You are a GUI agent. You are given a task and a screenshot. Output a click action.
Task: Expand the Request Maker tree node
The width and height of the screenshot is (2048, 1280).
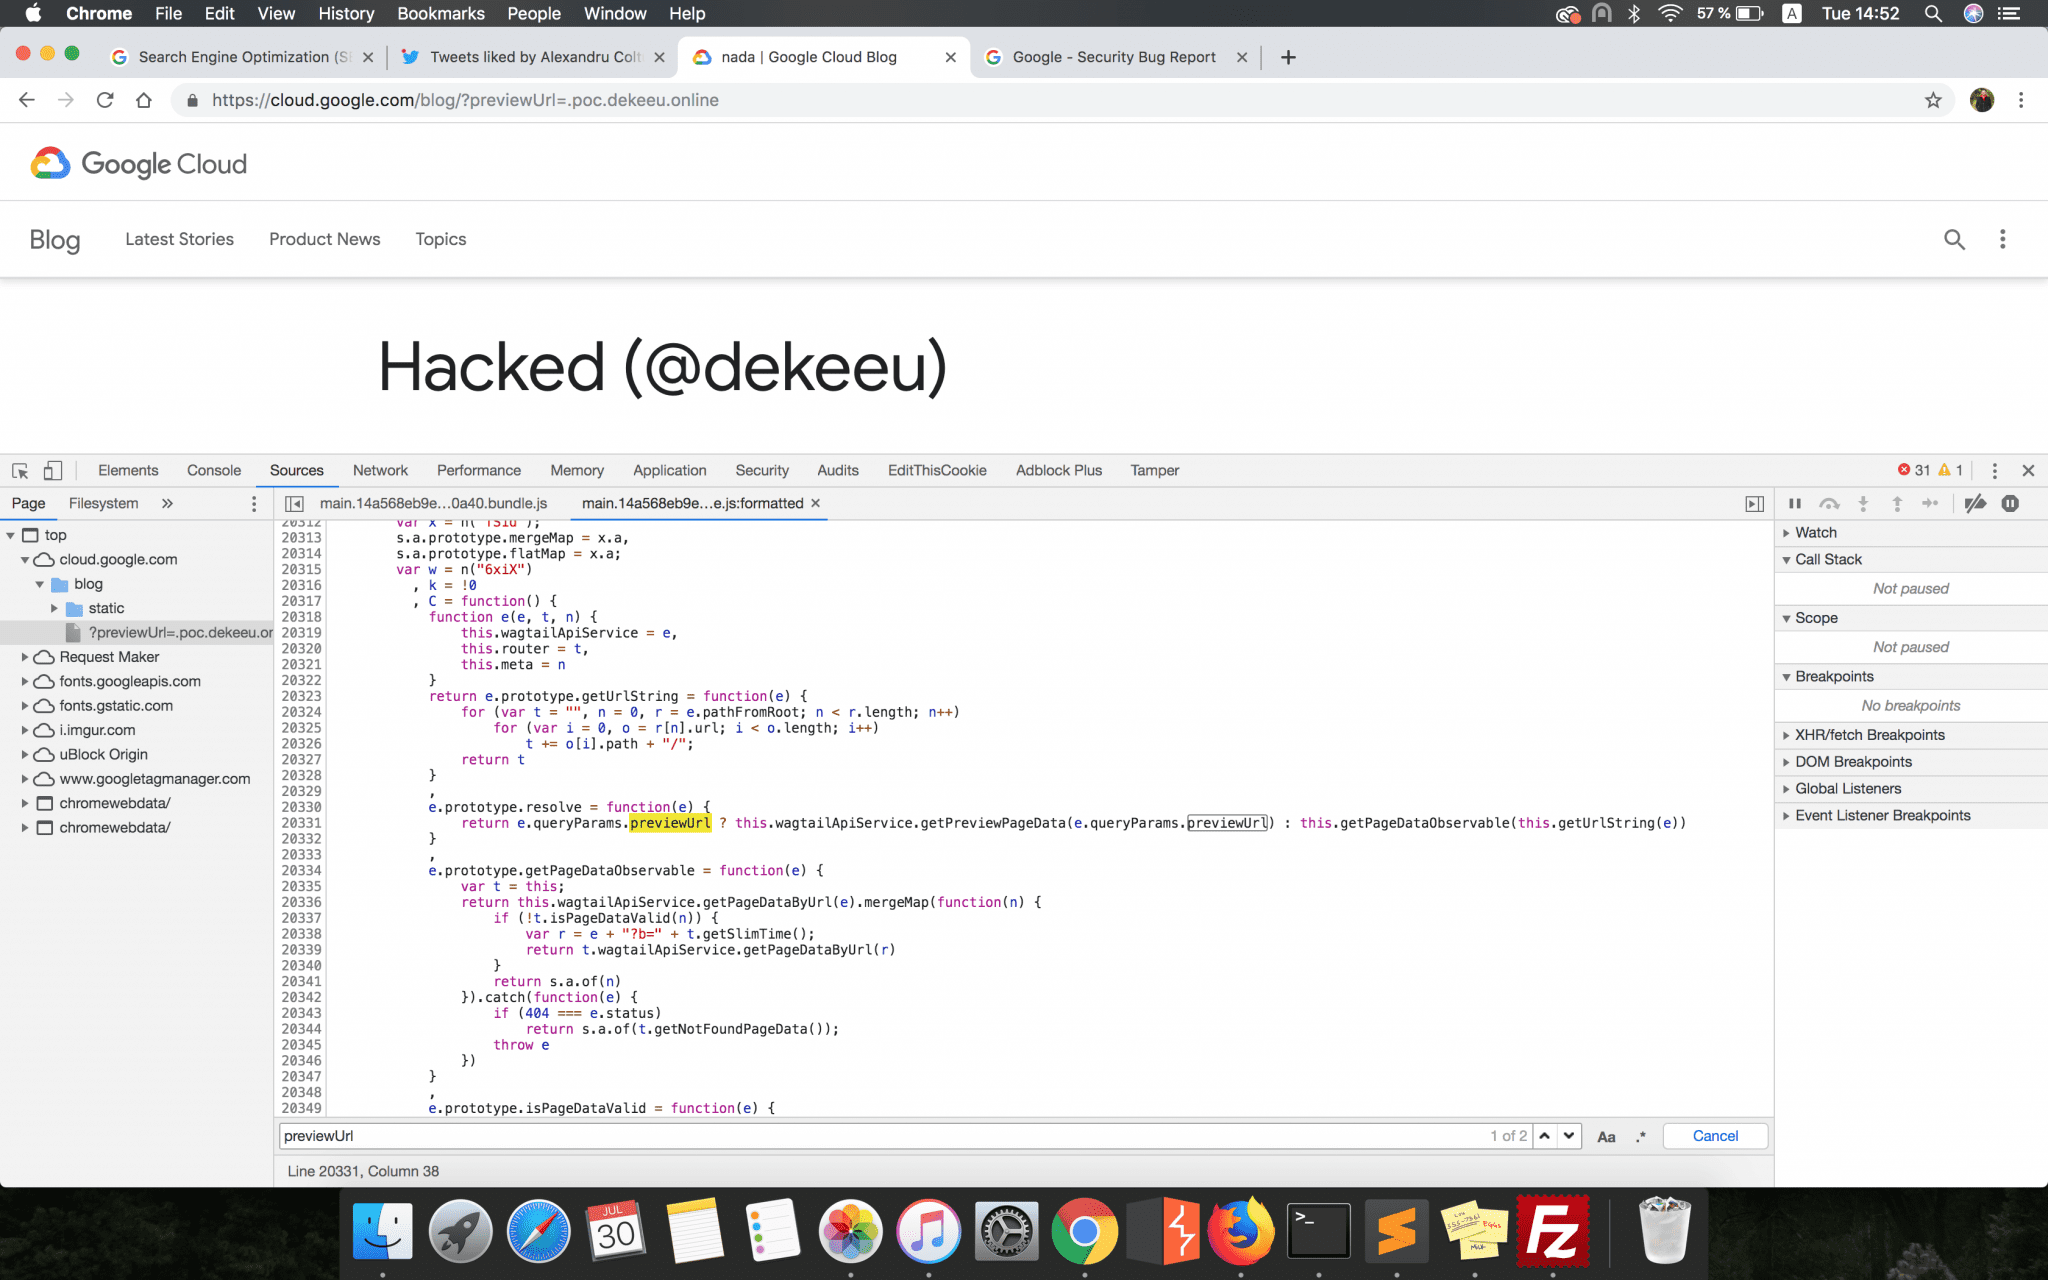(x=25, y=657)
